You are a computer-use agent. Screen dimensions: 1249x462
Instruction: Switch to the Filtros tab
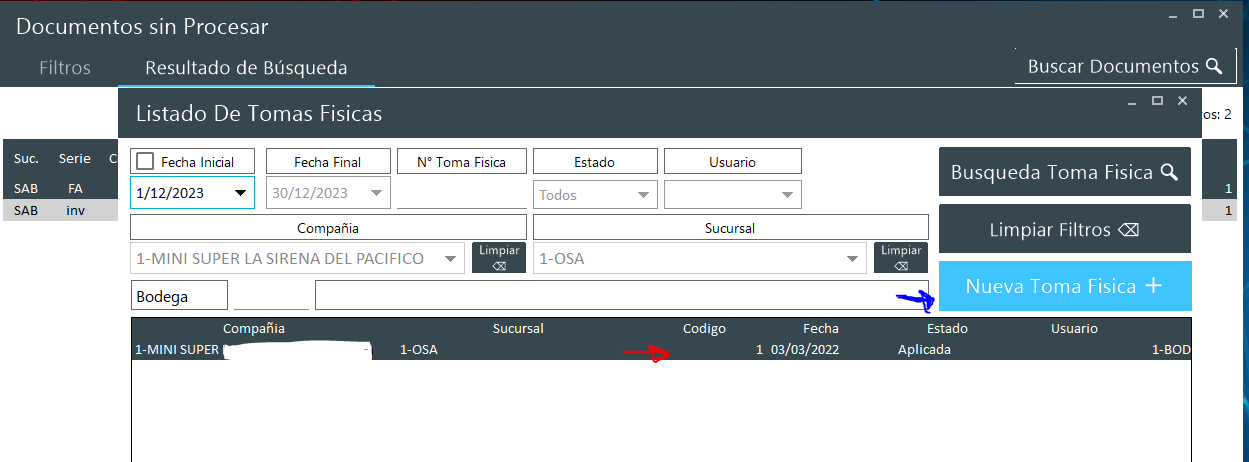pos(65,68)
